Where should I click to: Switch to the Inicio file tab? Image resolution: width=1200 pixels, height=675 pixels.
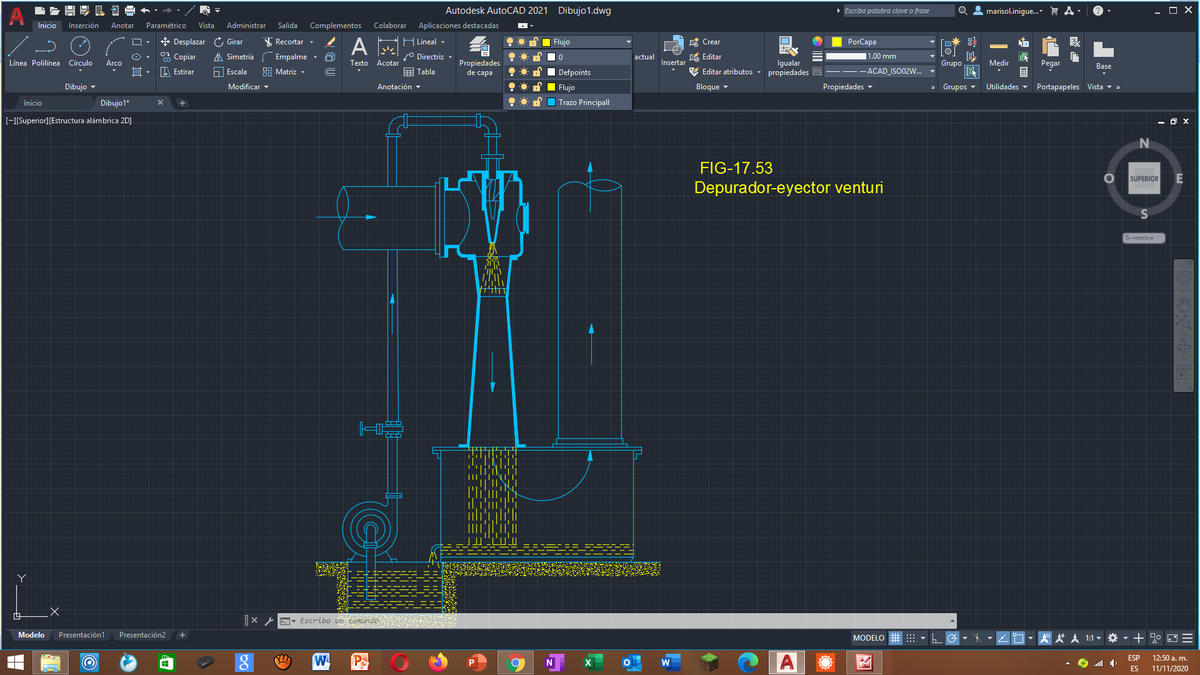[33, 103]
